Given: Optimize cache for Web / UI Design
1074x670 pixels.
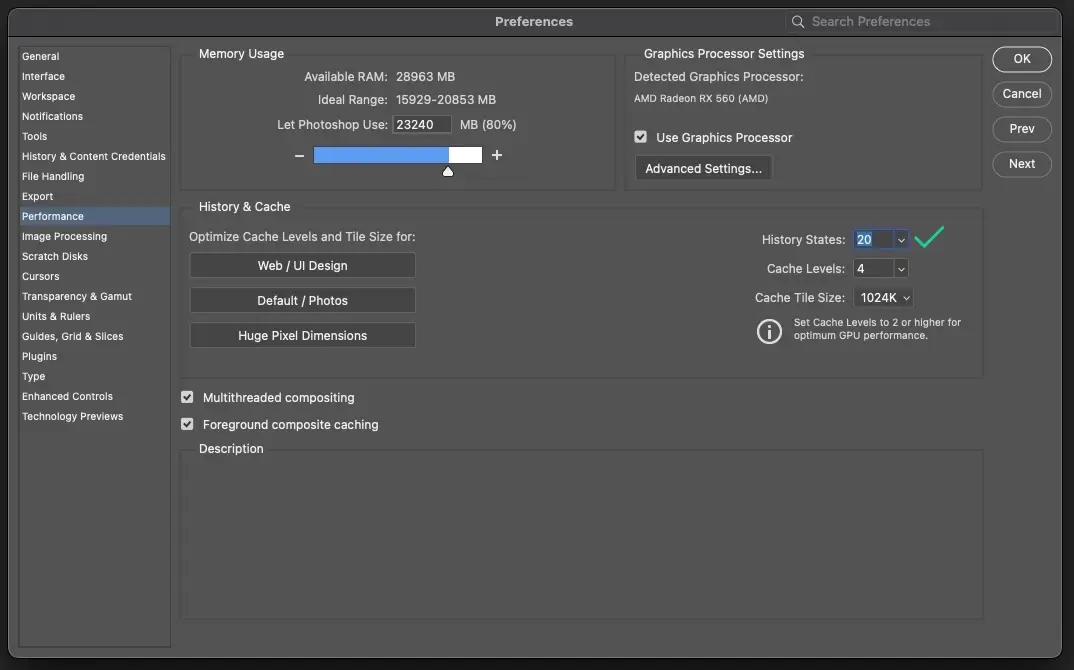Looking at the screenshot, I should pos(302,266).
